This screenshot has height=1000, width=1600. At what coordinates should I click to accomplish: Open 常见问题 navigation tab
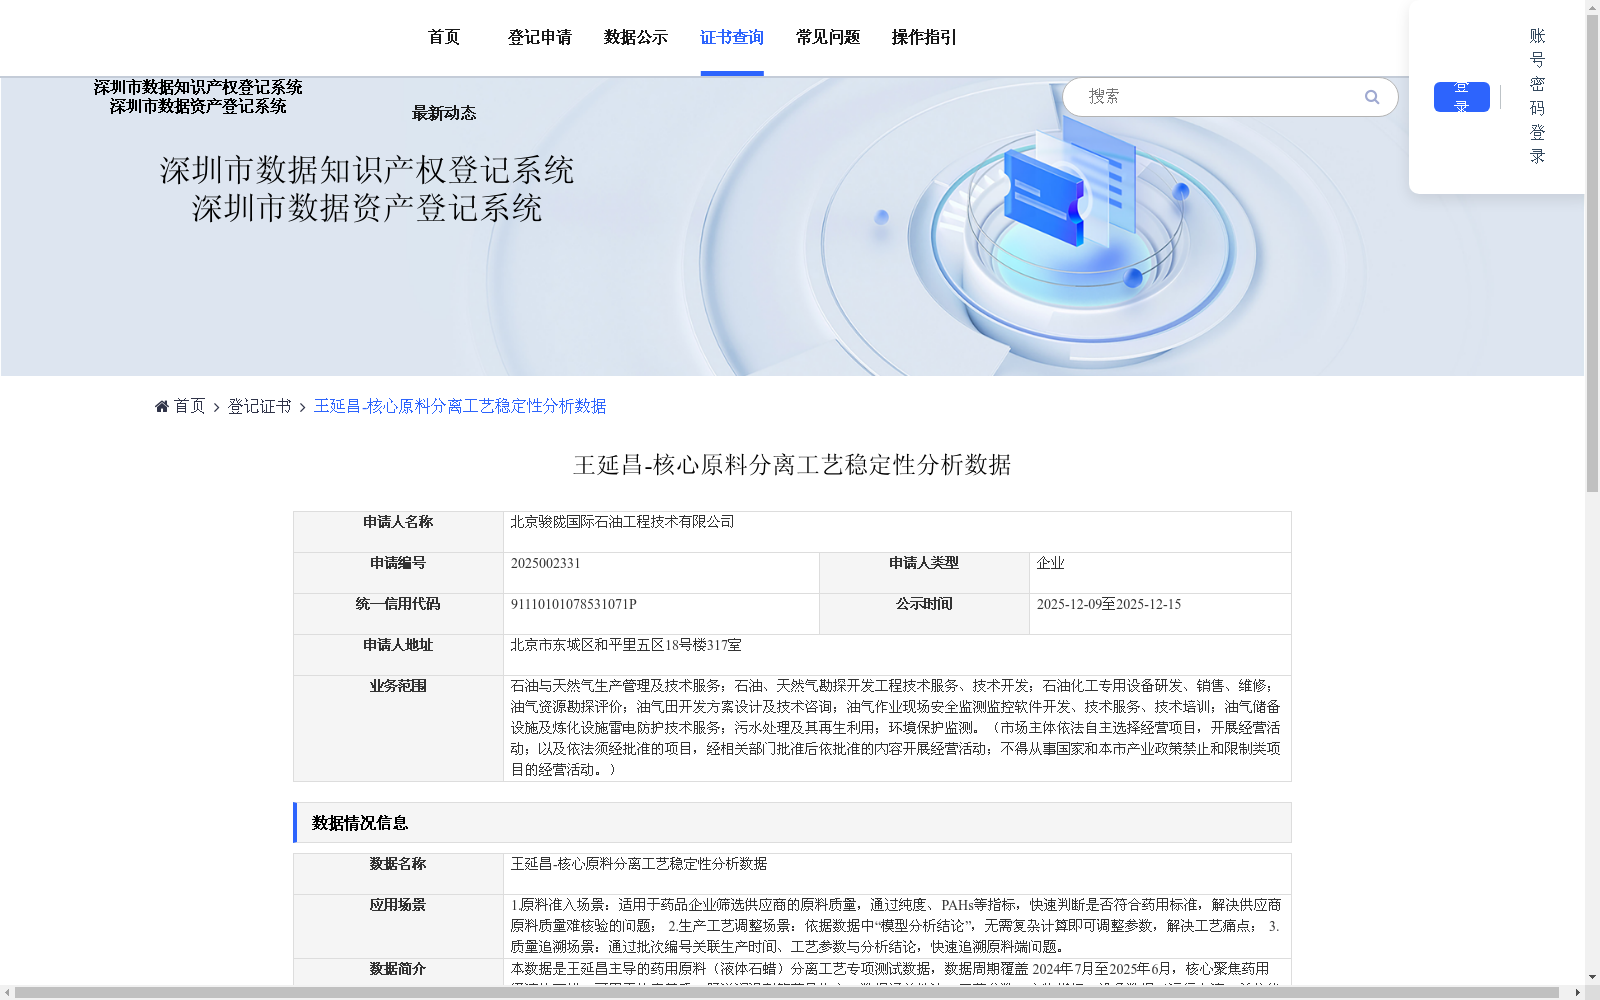coord(828,37)
